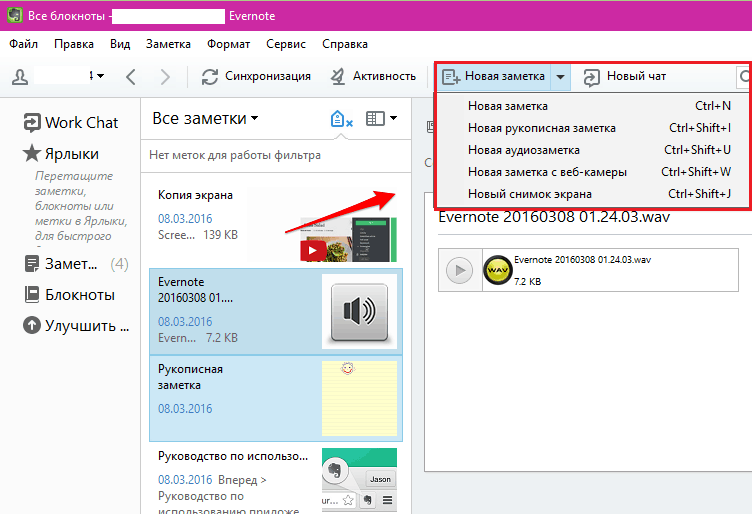The width and height of the screenshot is (752, 514).
Task: Choose Новая заметка с веб-камеры
Action: (x=593, y=172)
